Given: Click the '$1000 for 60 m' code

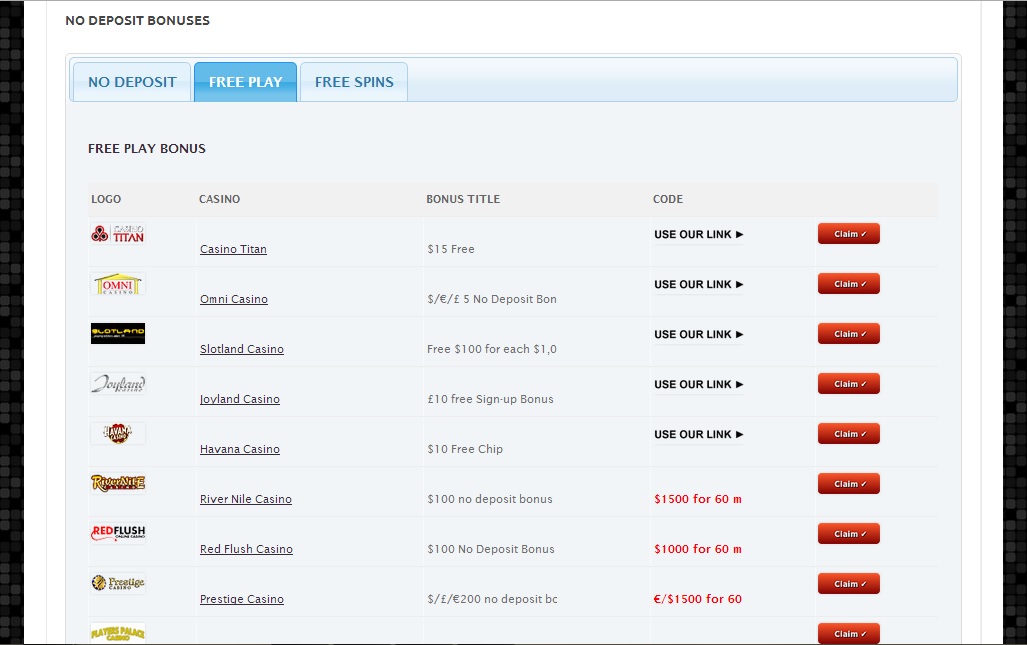Looking at the screenshot, I should click(698, 549).
